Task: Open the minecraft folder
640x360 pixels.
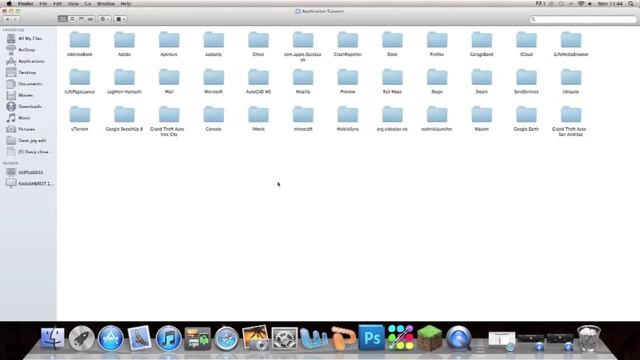Action: click(x=303, y=115)
